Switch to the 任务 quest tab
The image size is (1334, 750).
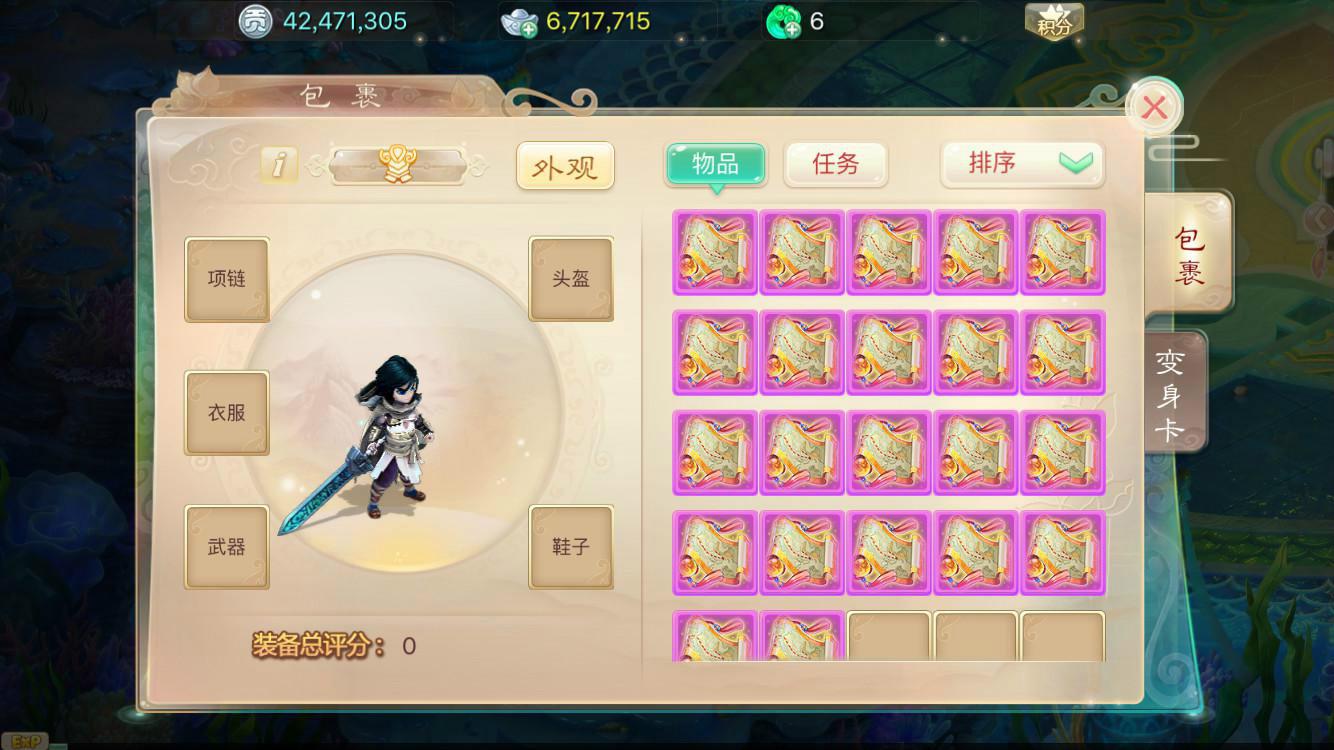coord(836,164)
